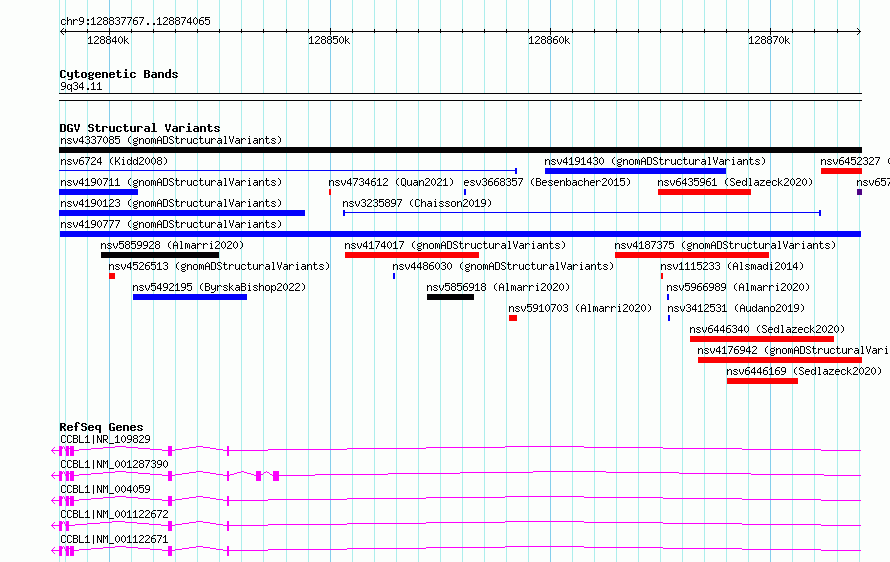
Task: Click chr9:128837767..128874065 coordinates text
Action: 136,21
